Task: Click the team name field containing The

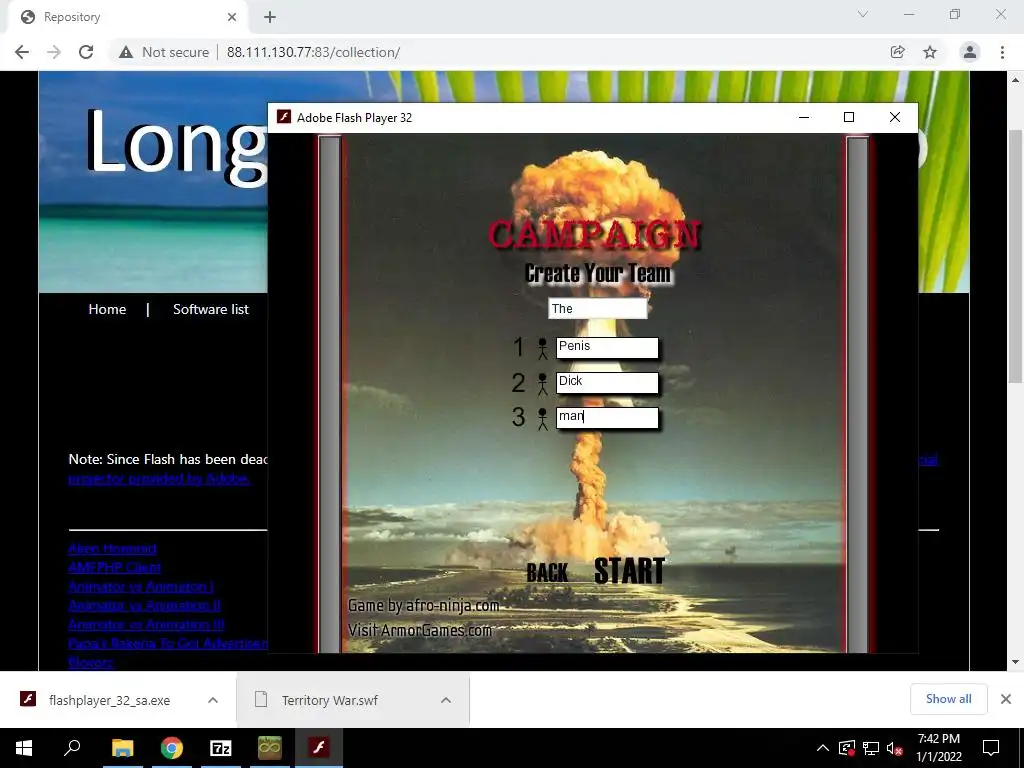Action: pos(598,309)
